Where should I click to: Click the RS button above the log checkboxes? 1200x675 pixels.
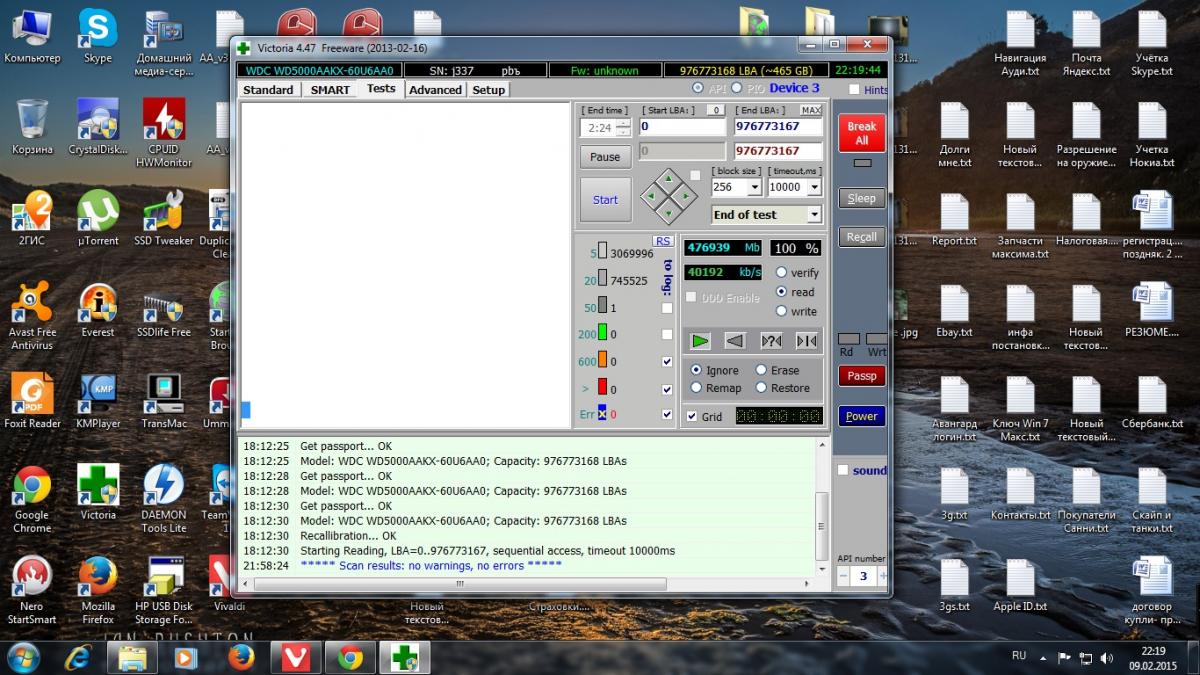(662, 241)
